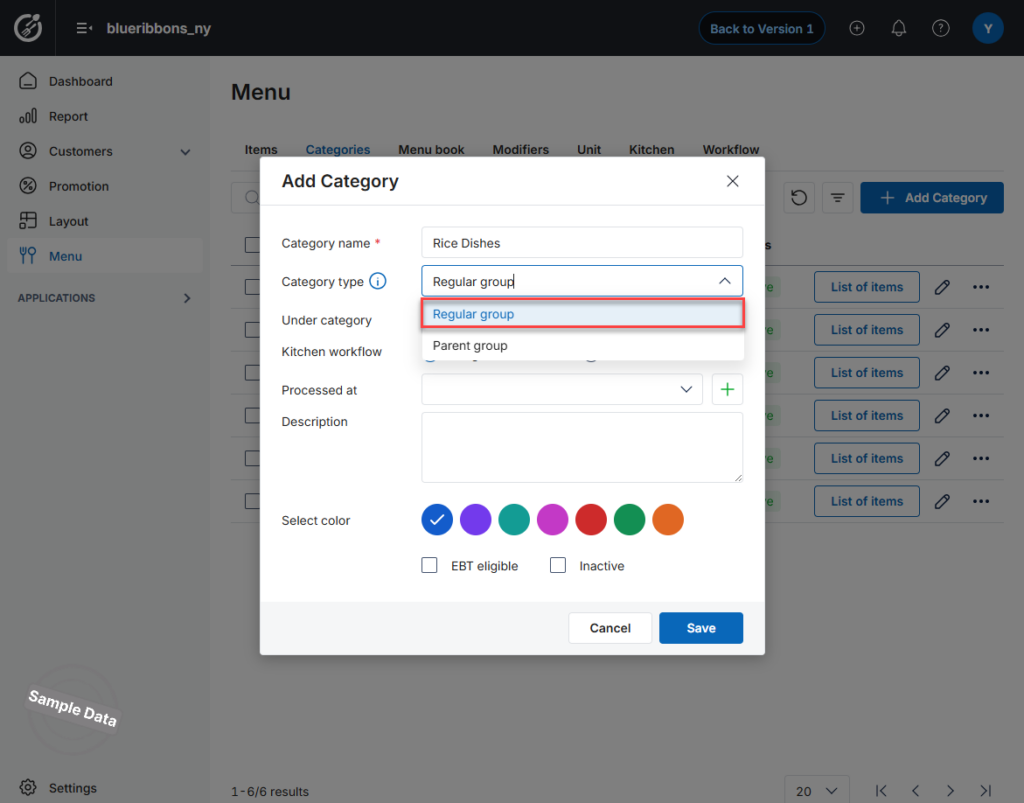
Task: Click the app logo icon in header
Action: coord(28,27)
